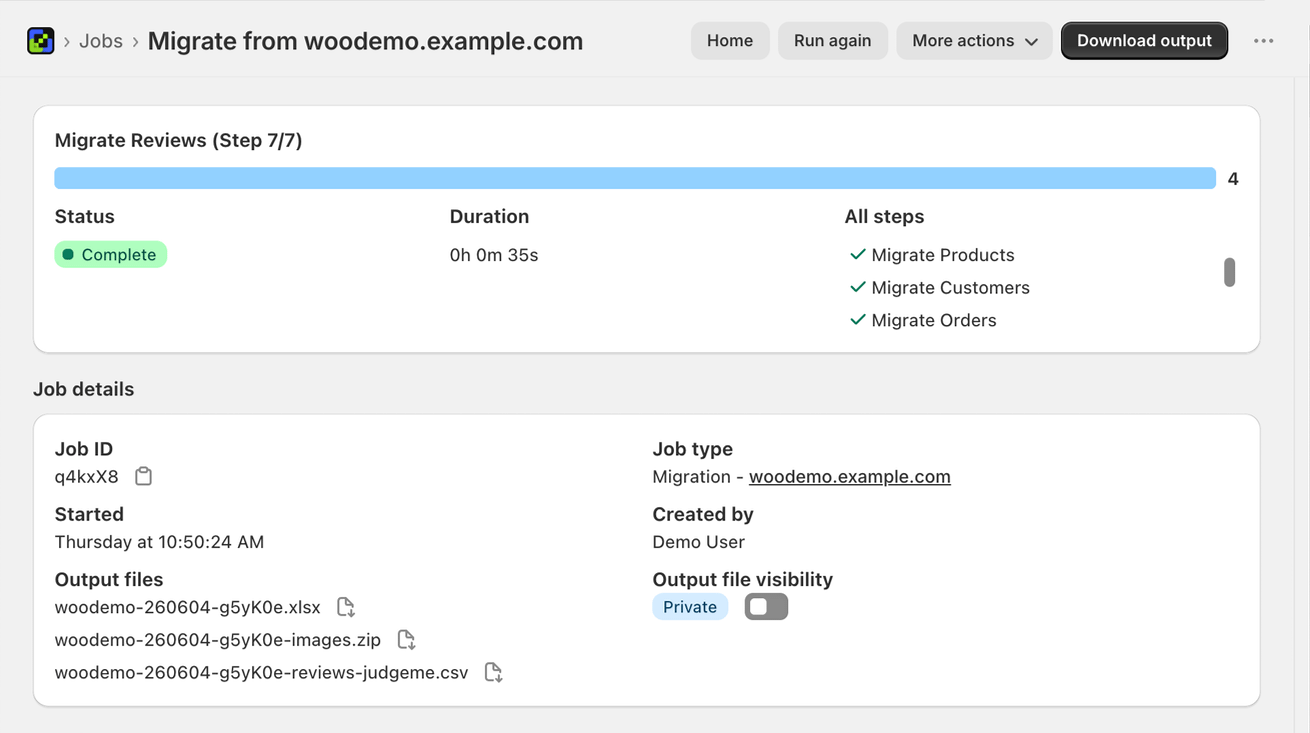Expand the More actions dropdown
Viewport: 1310px width, 733px height.
(x=974, y=41)
